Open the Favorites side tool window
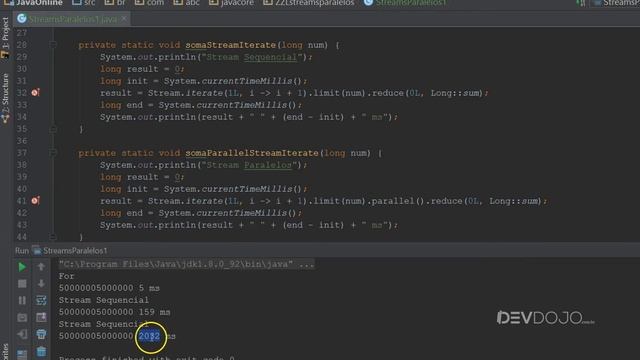This screenshot has width=640, height=360. click(x=5, y=352)
